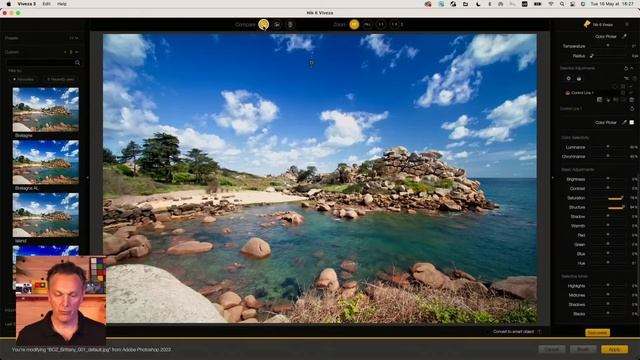
Task: Adjust the Blacks slider
Action: [x=608, y=313]
